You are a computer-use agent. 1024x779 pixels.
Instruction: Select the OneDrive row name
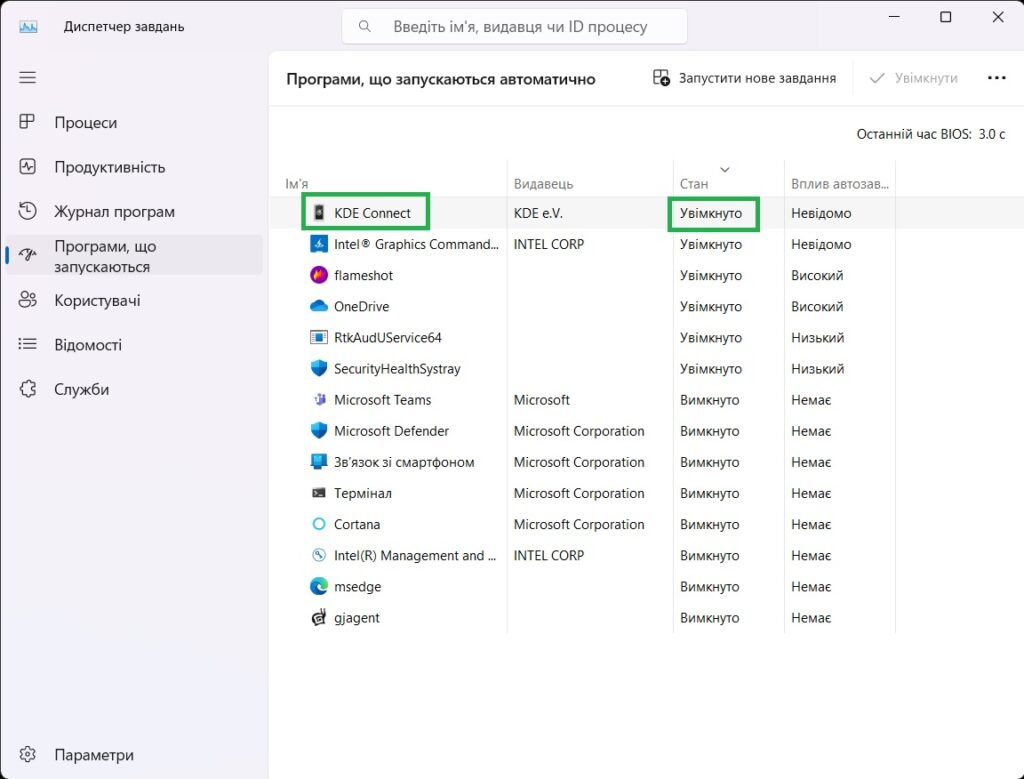362,307
